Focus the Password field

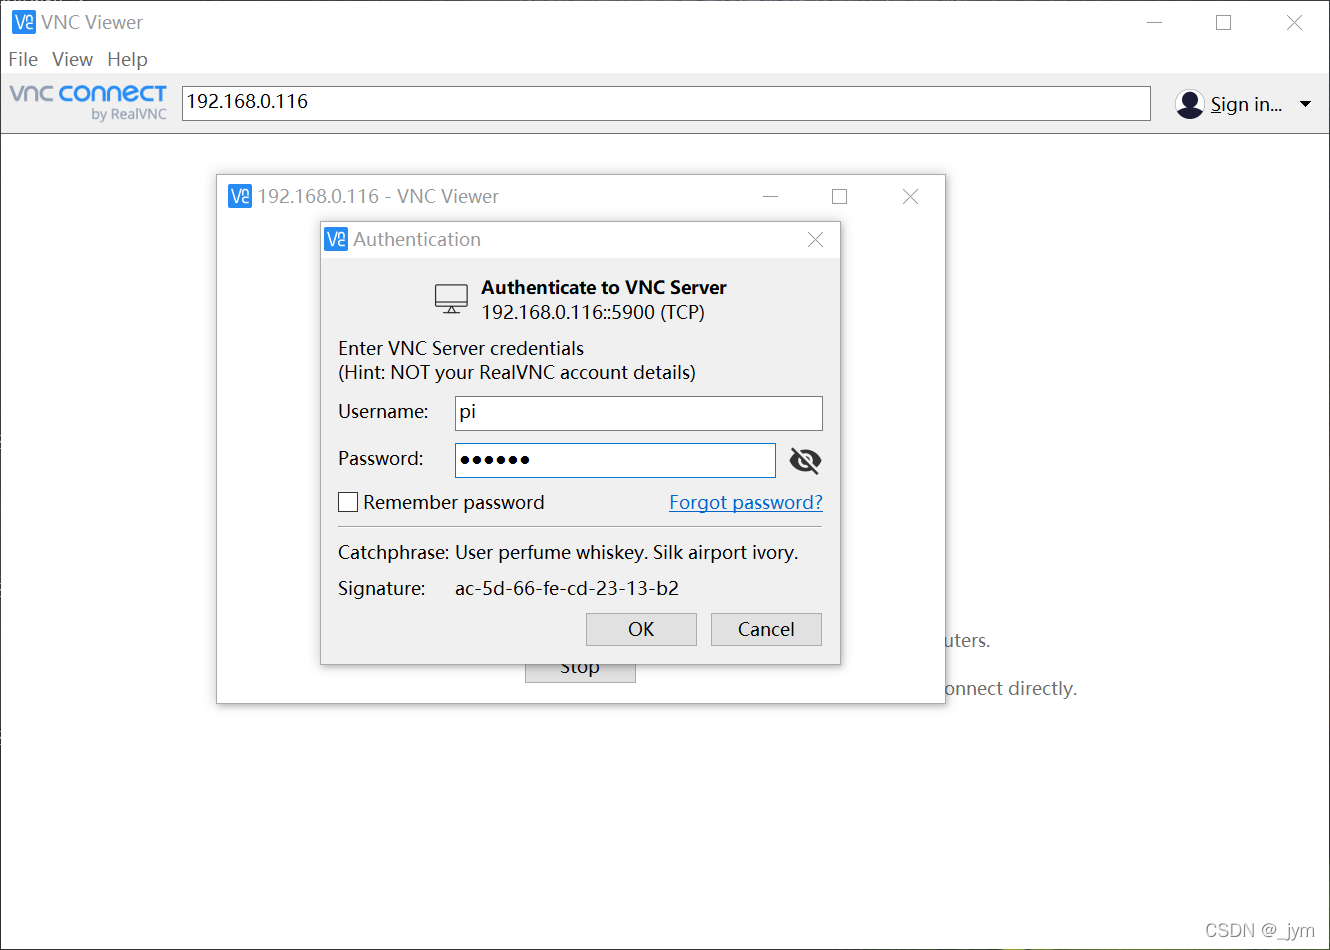point(615,460)
